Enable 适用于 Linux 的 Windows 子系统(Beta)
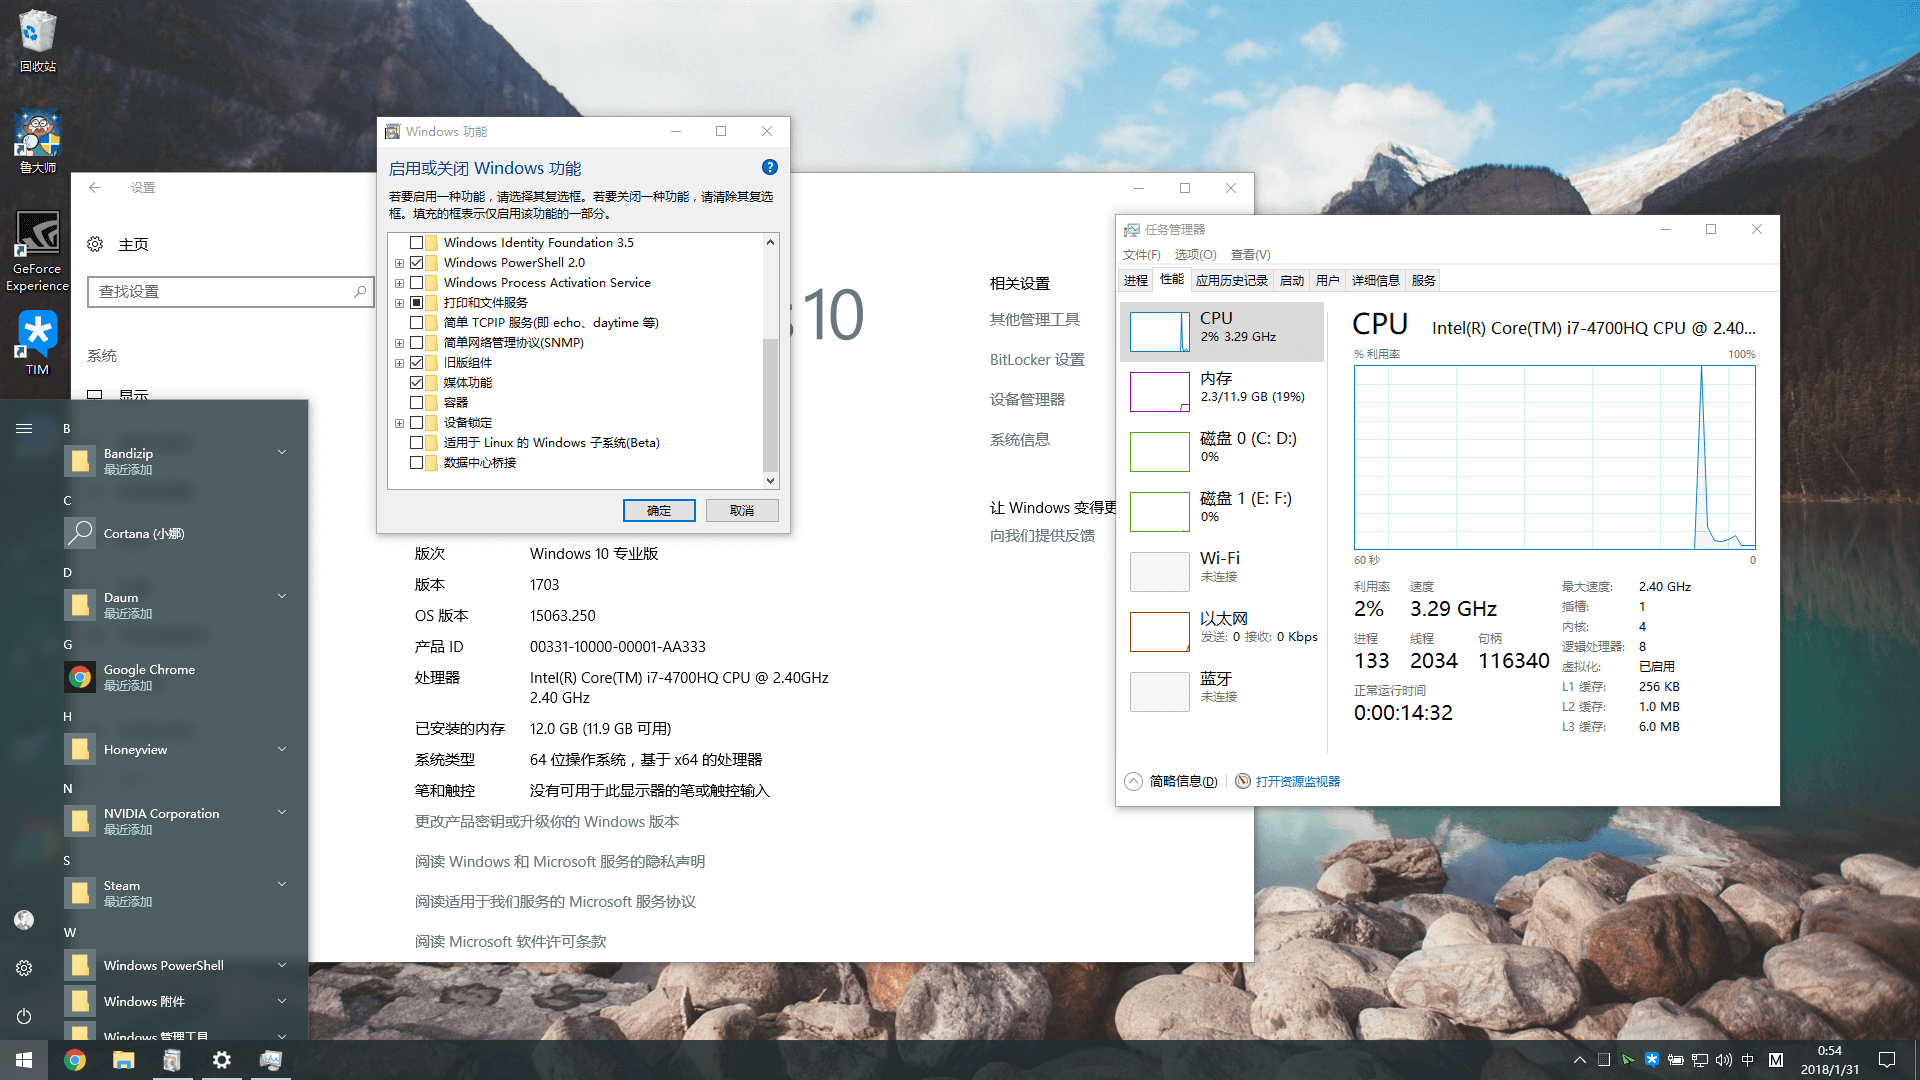Image resolution: width=1920 pixels, height=1080 pixels. [416, 442]
